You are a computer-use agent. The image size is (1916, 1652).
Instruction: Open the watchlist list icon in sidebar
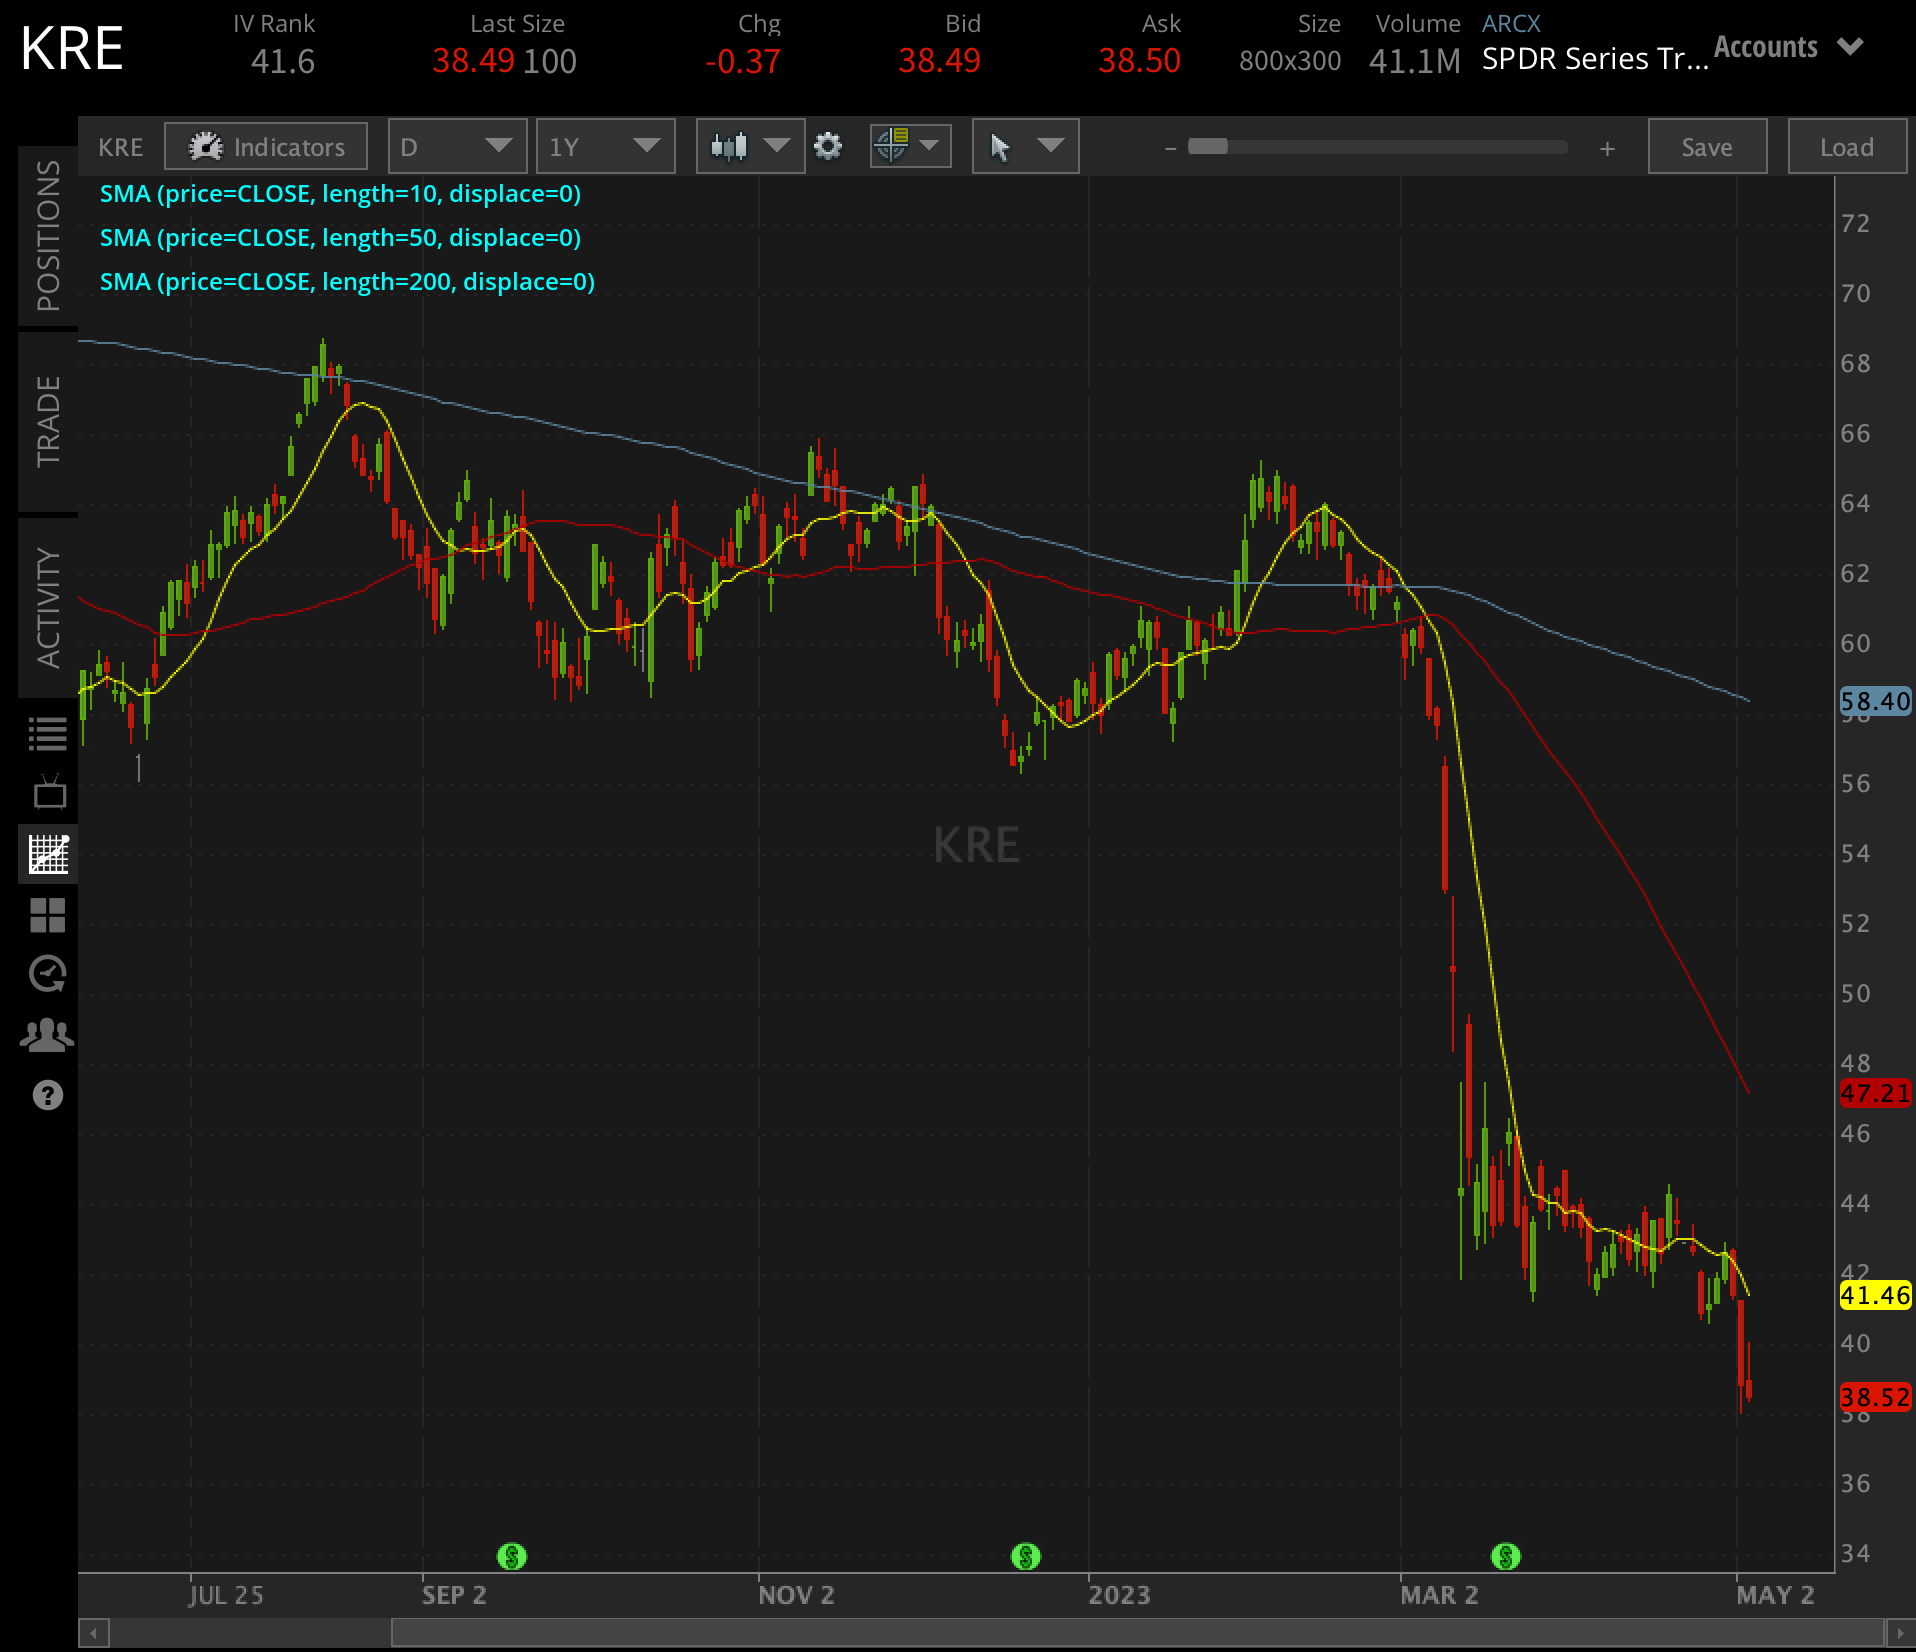pyautogui.click(x=49, y=731)
